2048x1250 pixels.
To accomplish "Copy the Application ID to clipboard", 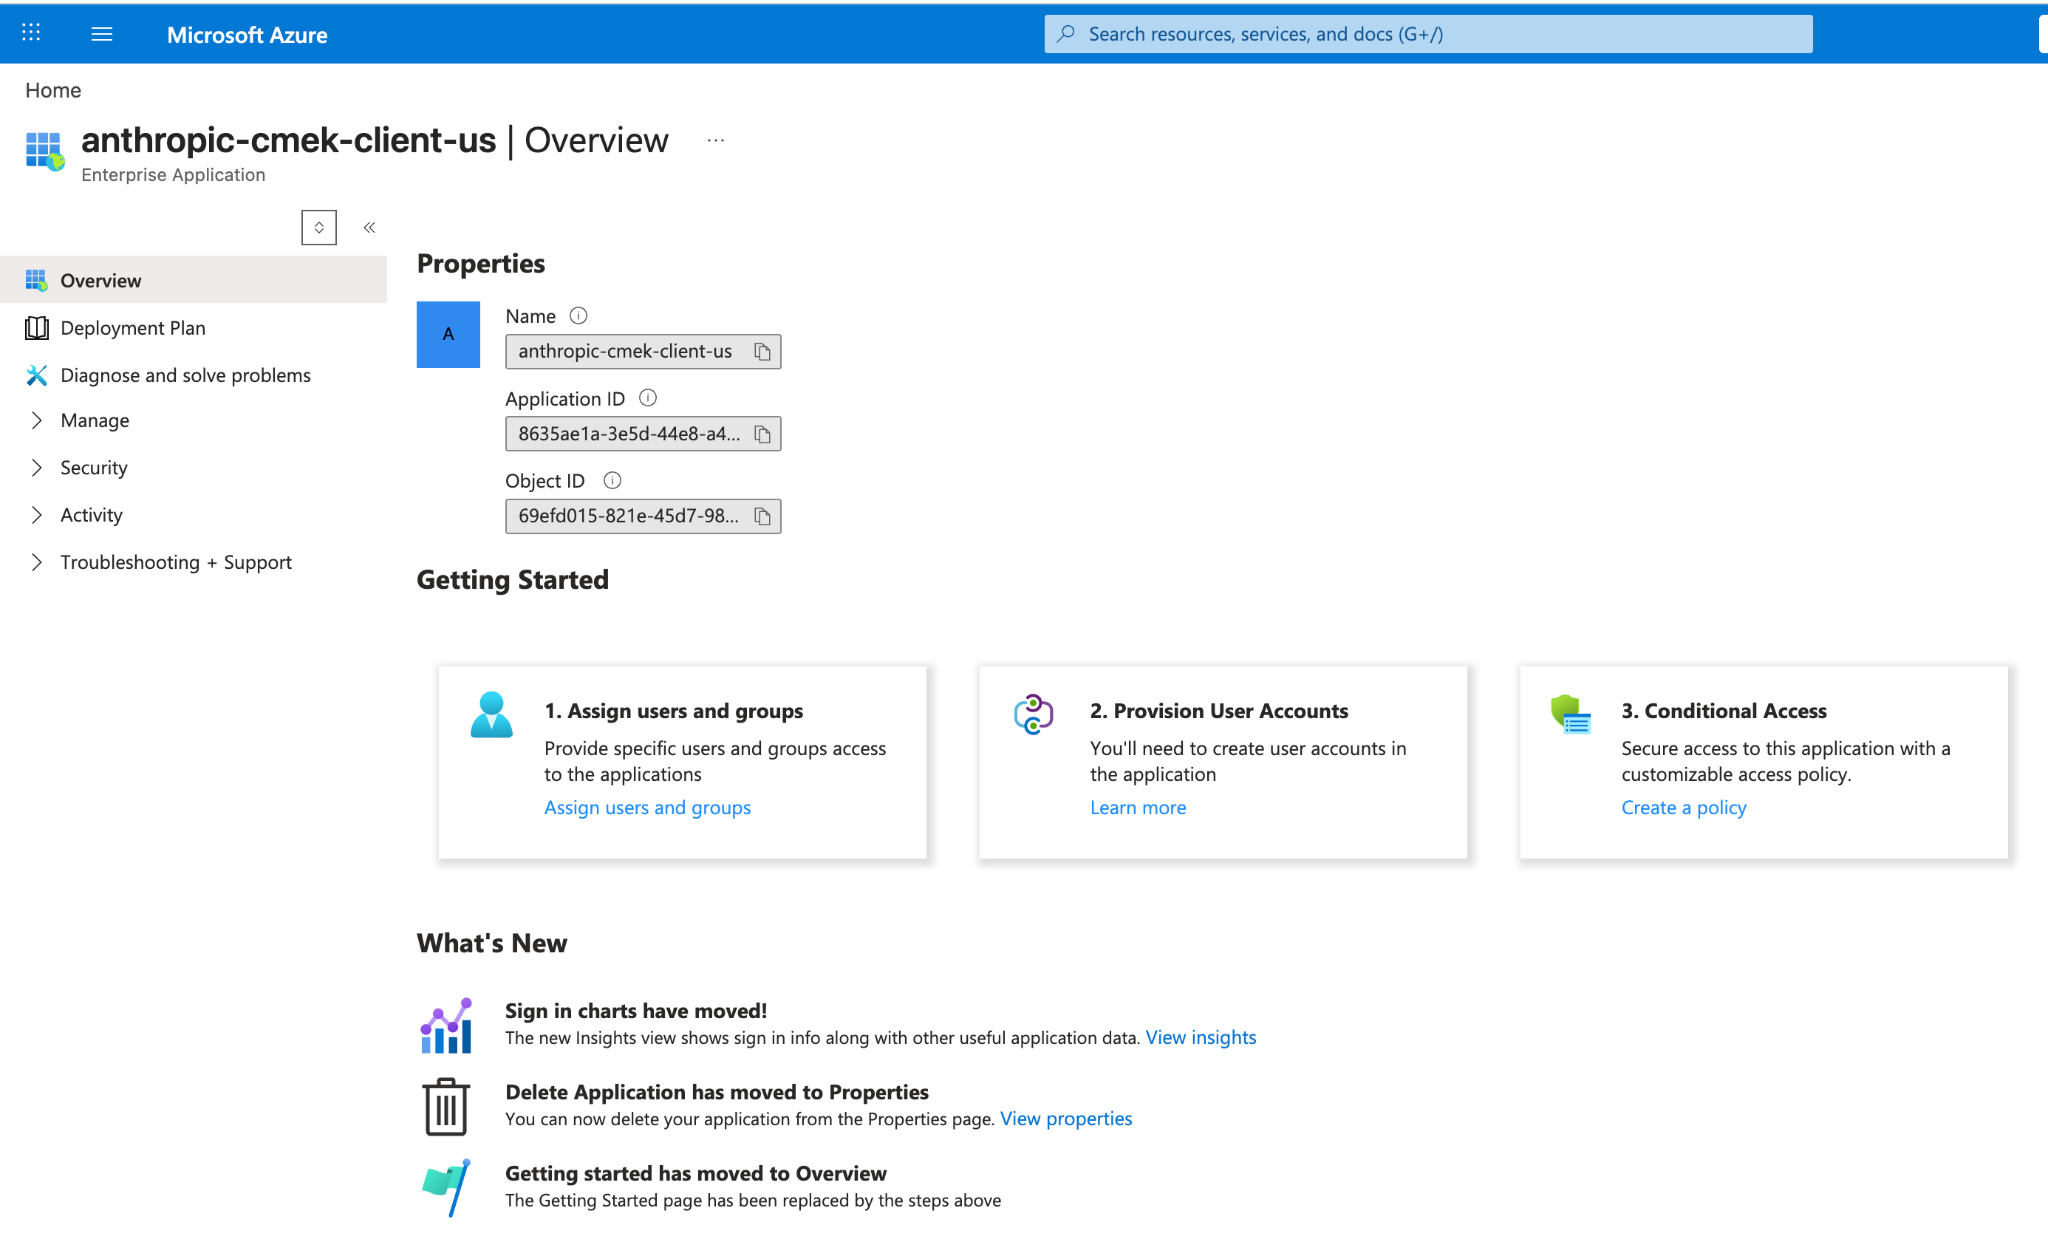I will pos(763,434).
